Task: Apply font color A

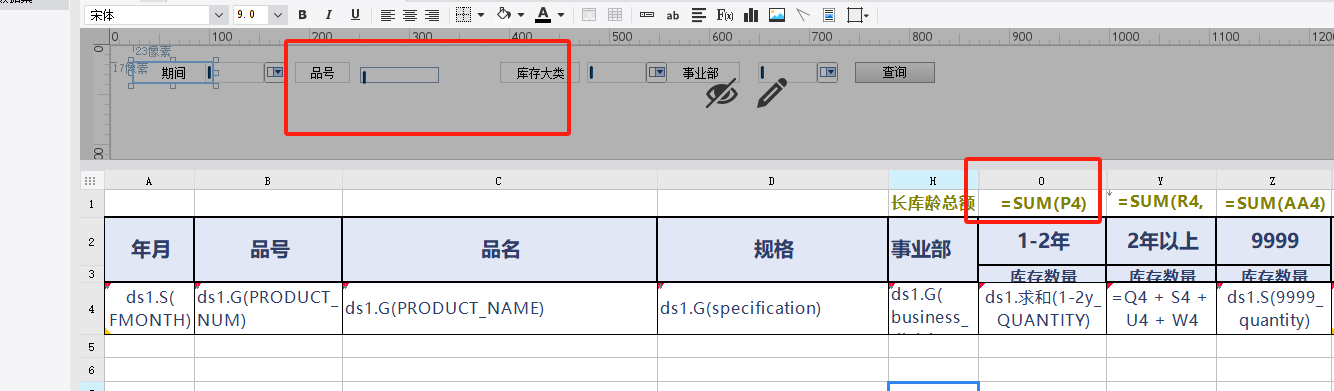Action: 543,15
